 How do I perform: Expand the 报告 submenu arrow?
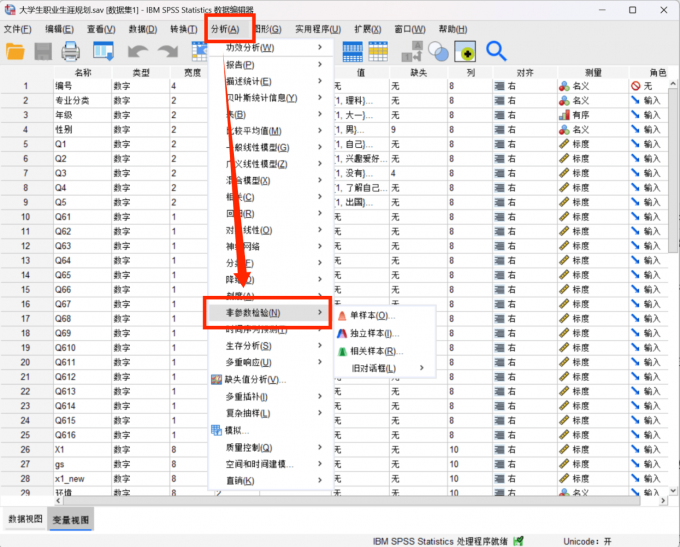click(320, 64)
